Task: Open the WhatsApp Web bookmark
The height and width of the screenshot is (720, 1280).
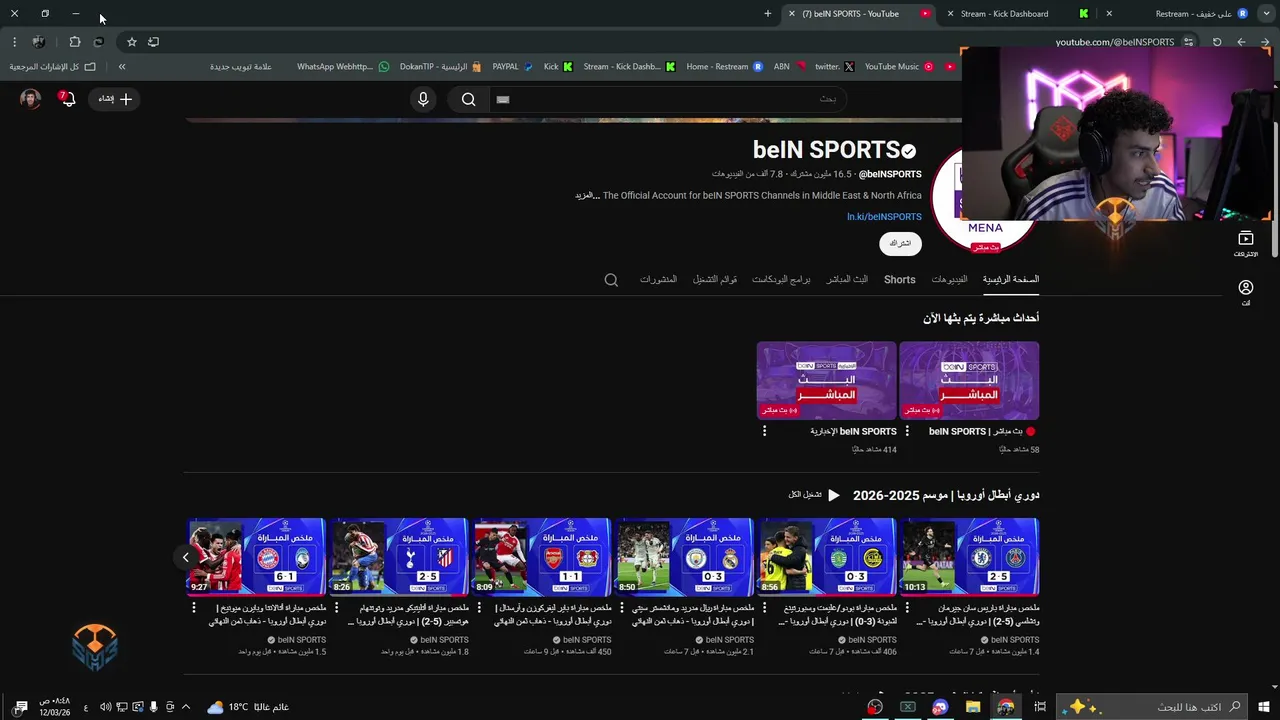Action: click(x=342, y=67)
